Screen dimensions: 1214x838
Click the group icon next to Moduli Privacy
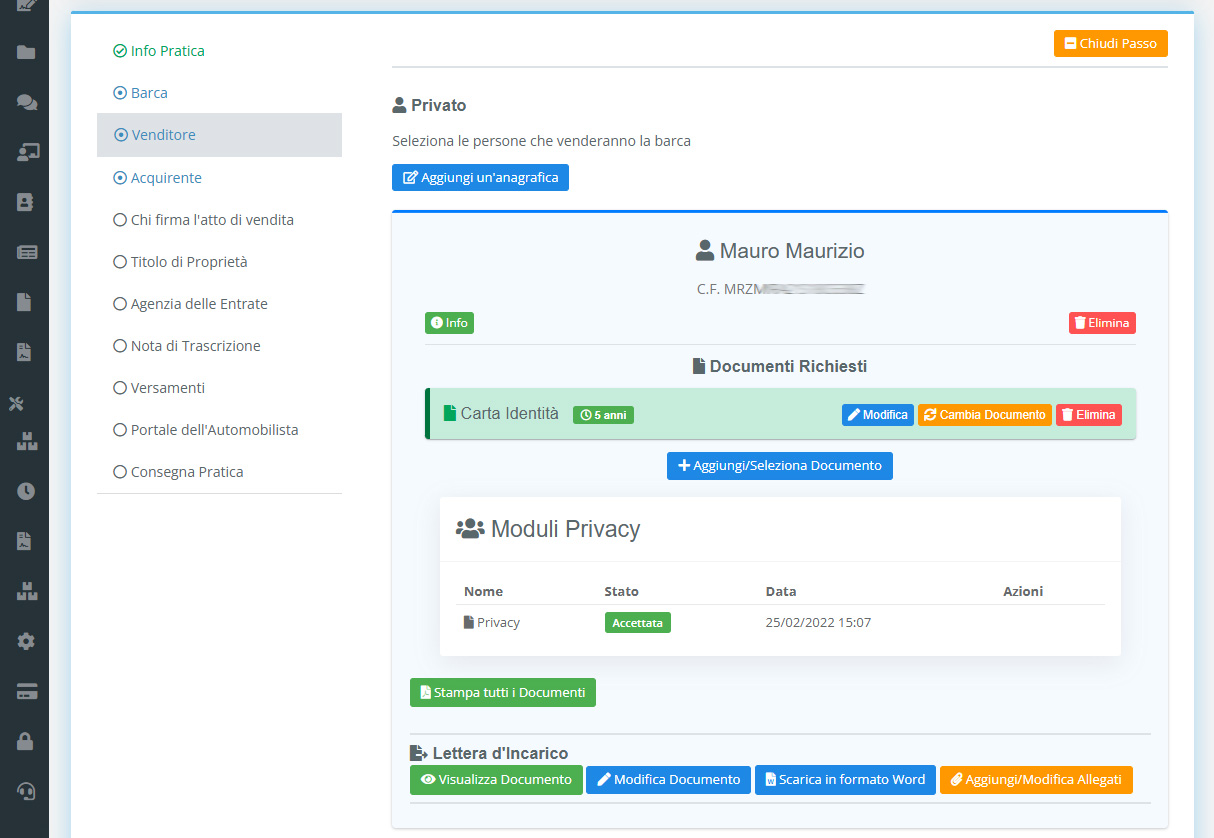click(470, 528)
